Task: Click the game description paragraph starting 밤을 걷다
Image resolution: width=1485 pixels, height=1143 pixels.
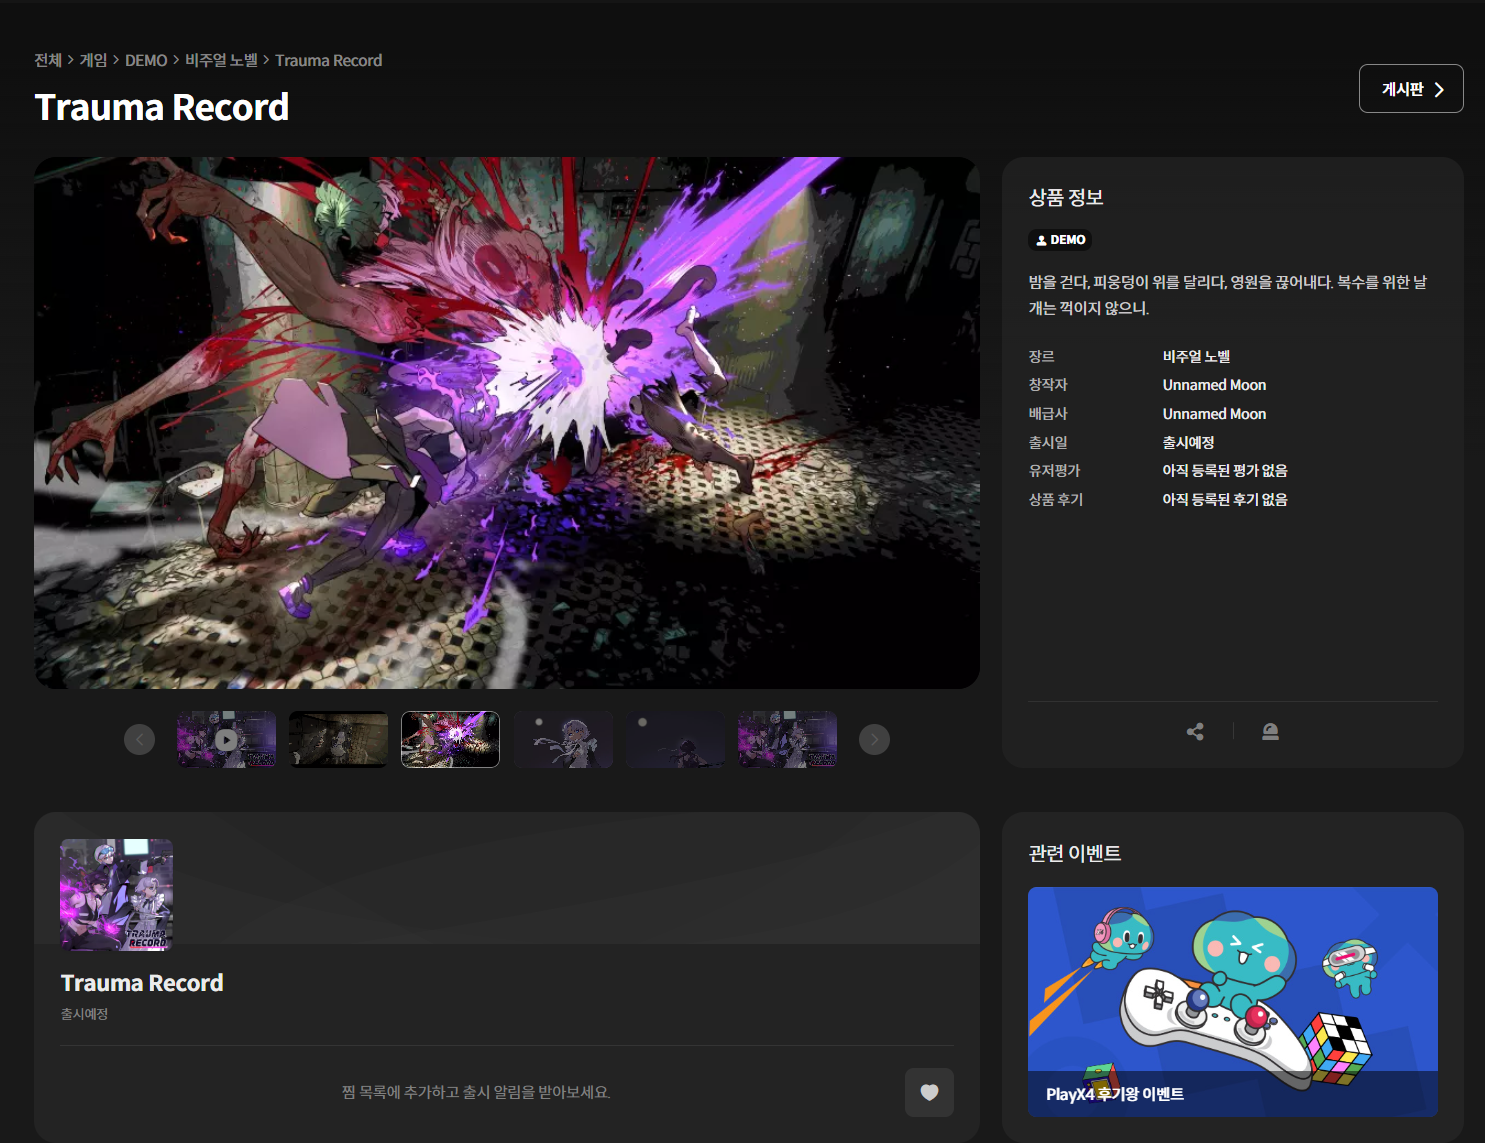Action: click(x=1228, y=295)
